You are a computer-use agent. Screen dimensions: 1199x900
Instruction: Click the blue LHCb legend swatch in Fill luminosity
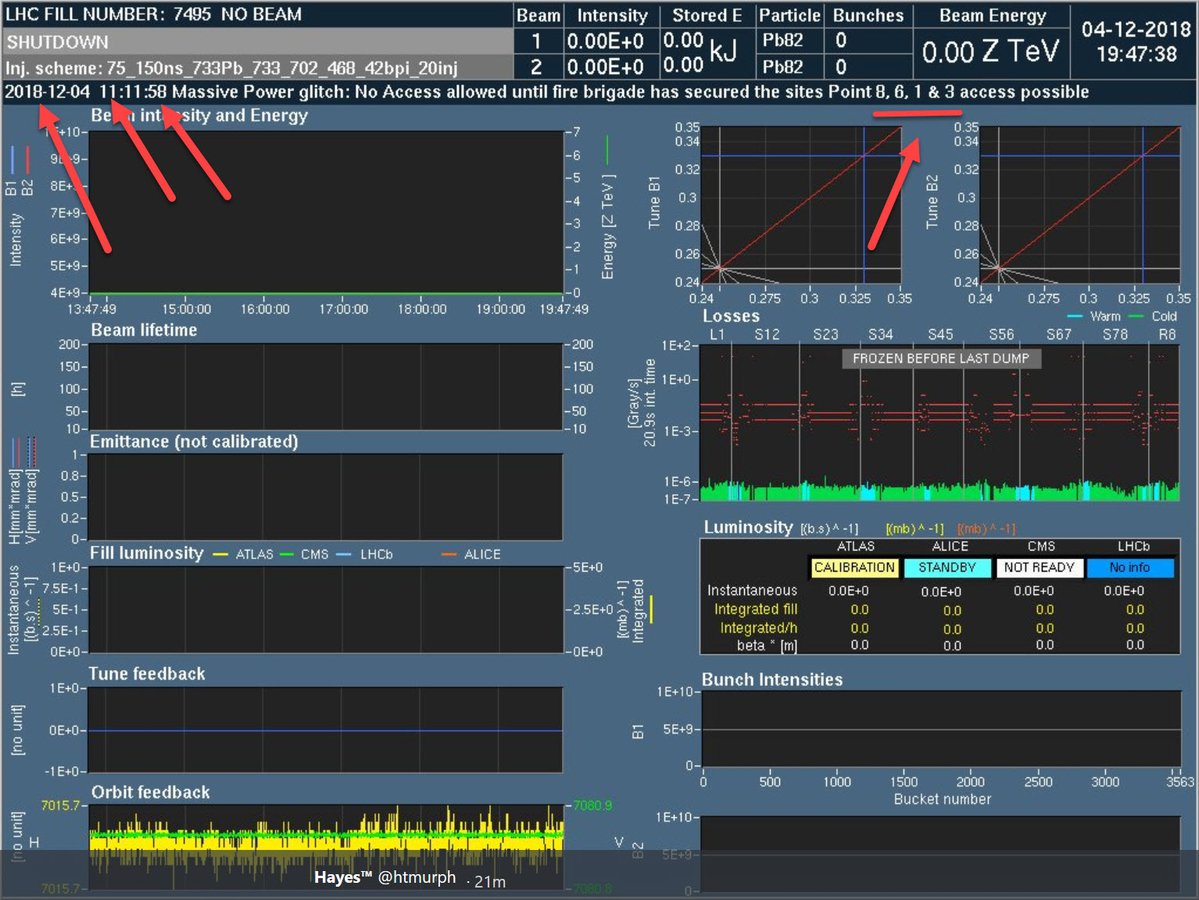(x=344, y=554)
